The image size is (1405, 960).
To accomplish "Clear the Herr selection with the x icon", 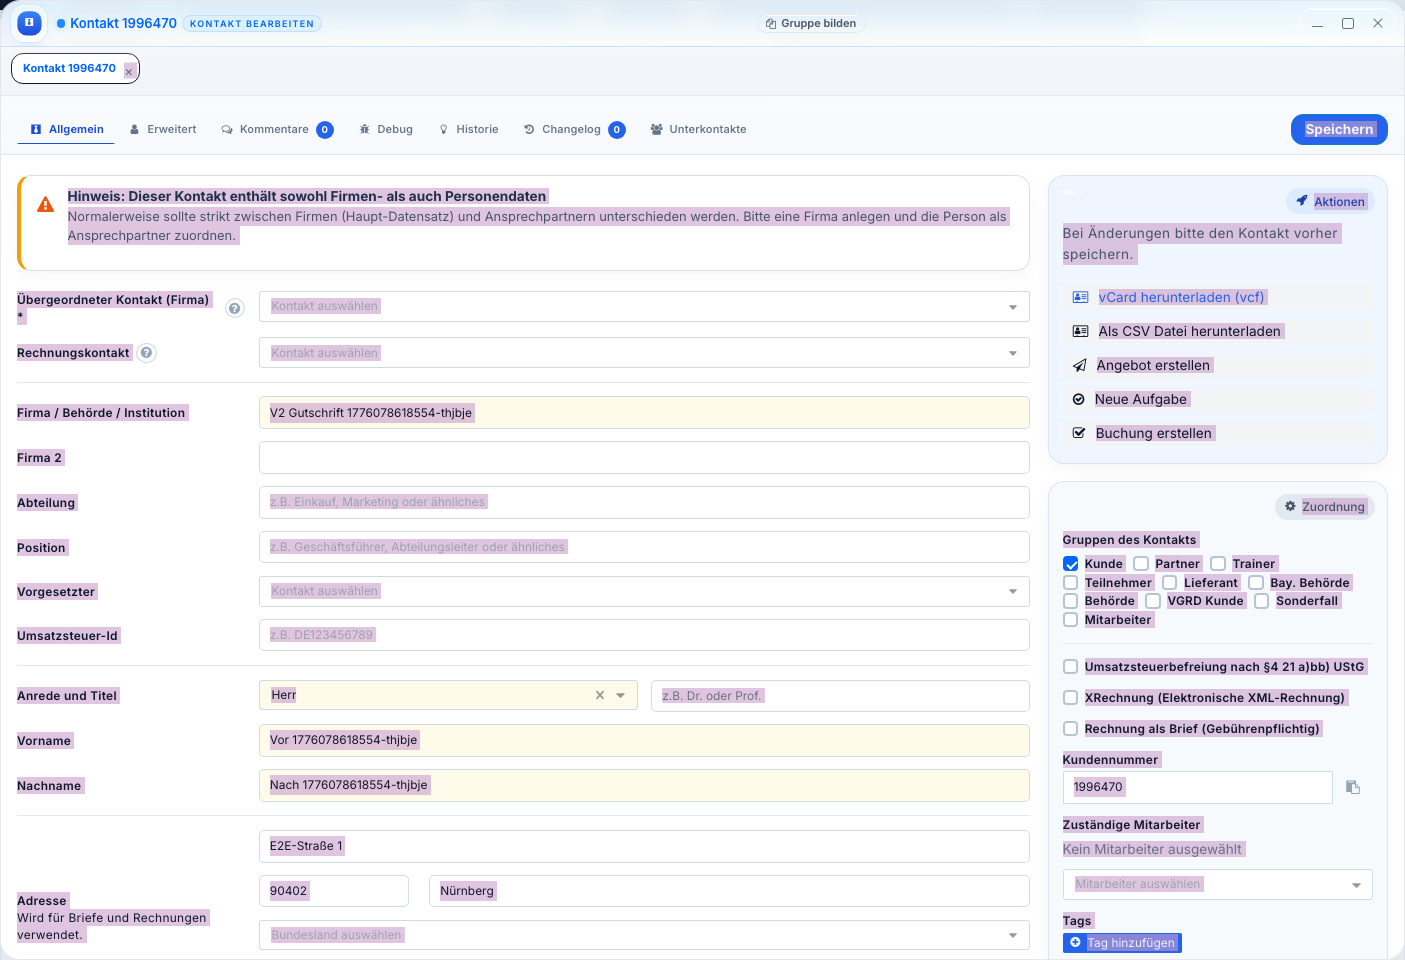I will pyautogui.click(x=600, y=695).
